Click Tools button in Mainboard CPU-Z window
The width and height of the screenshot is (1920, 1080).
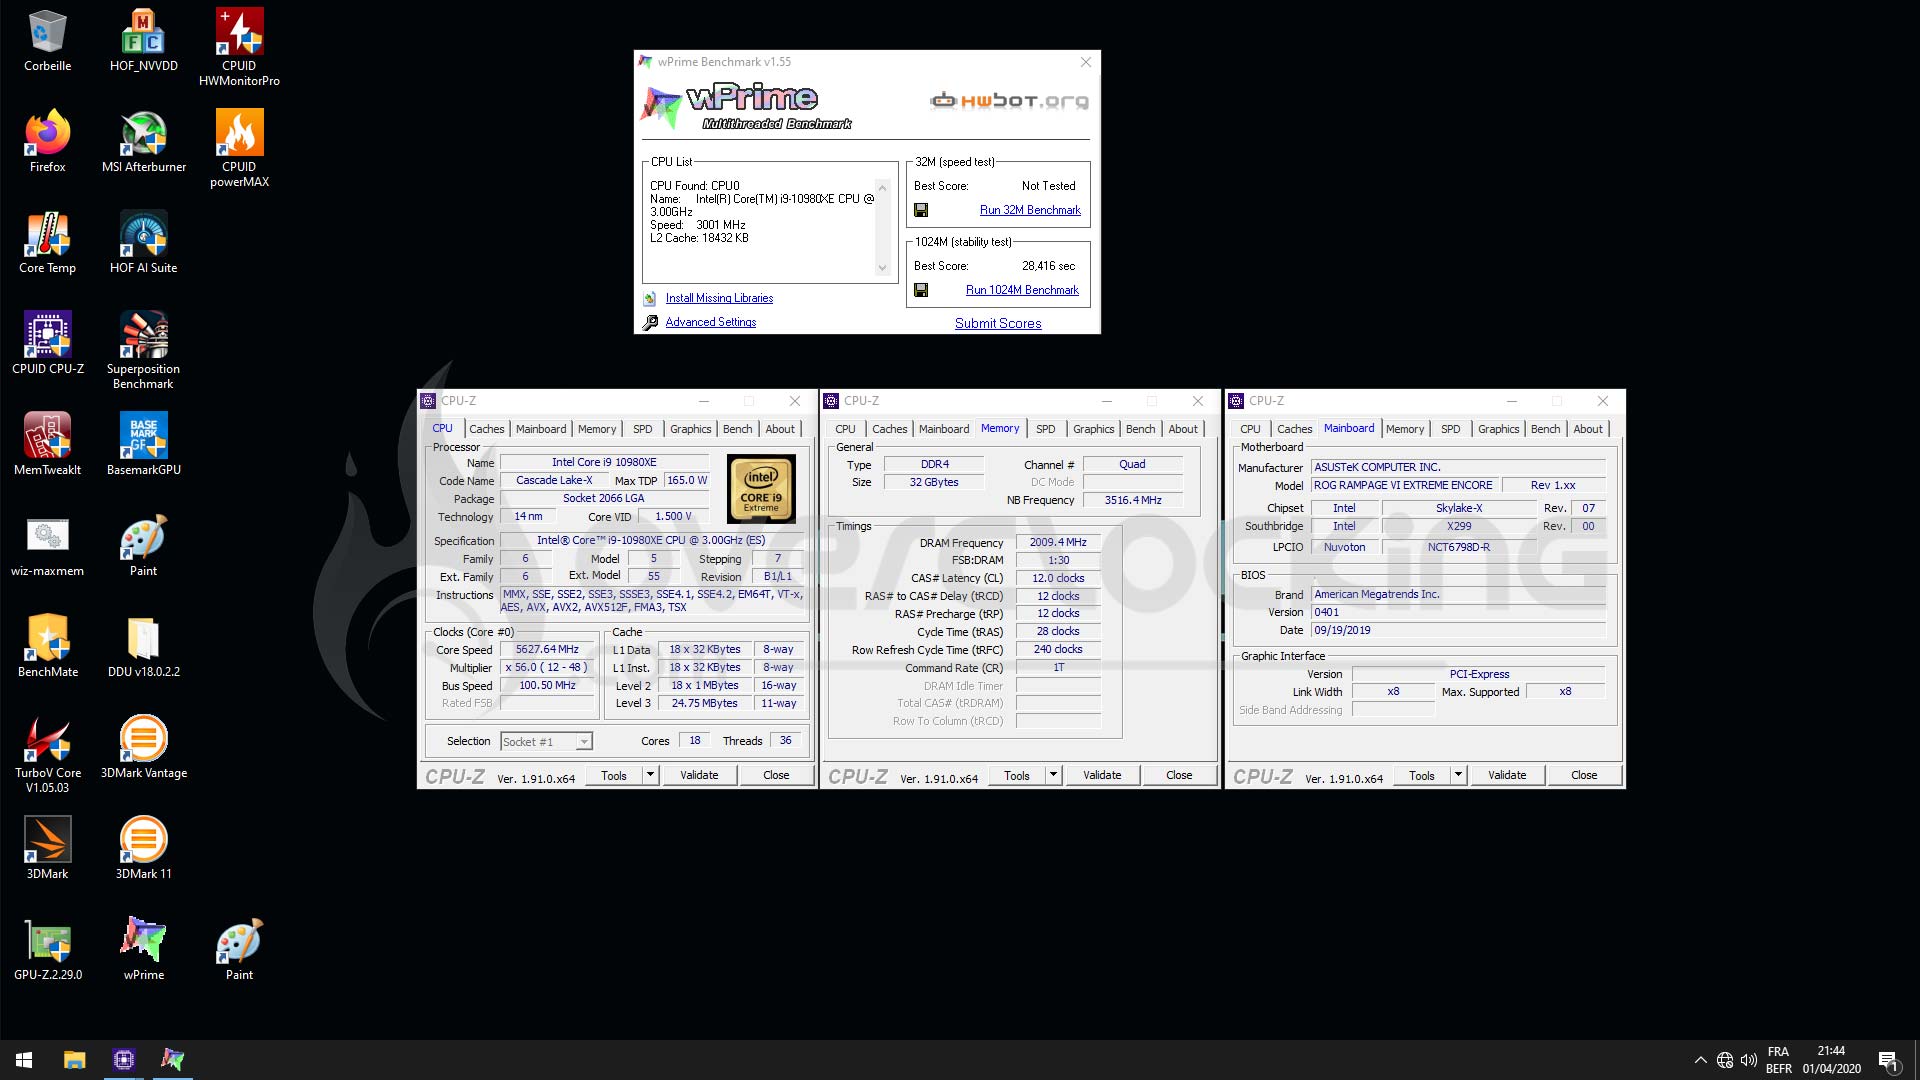tap(1422, 775)
